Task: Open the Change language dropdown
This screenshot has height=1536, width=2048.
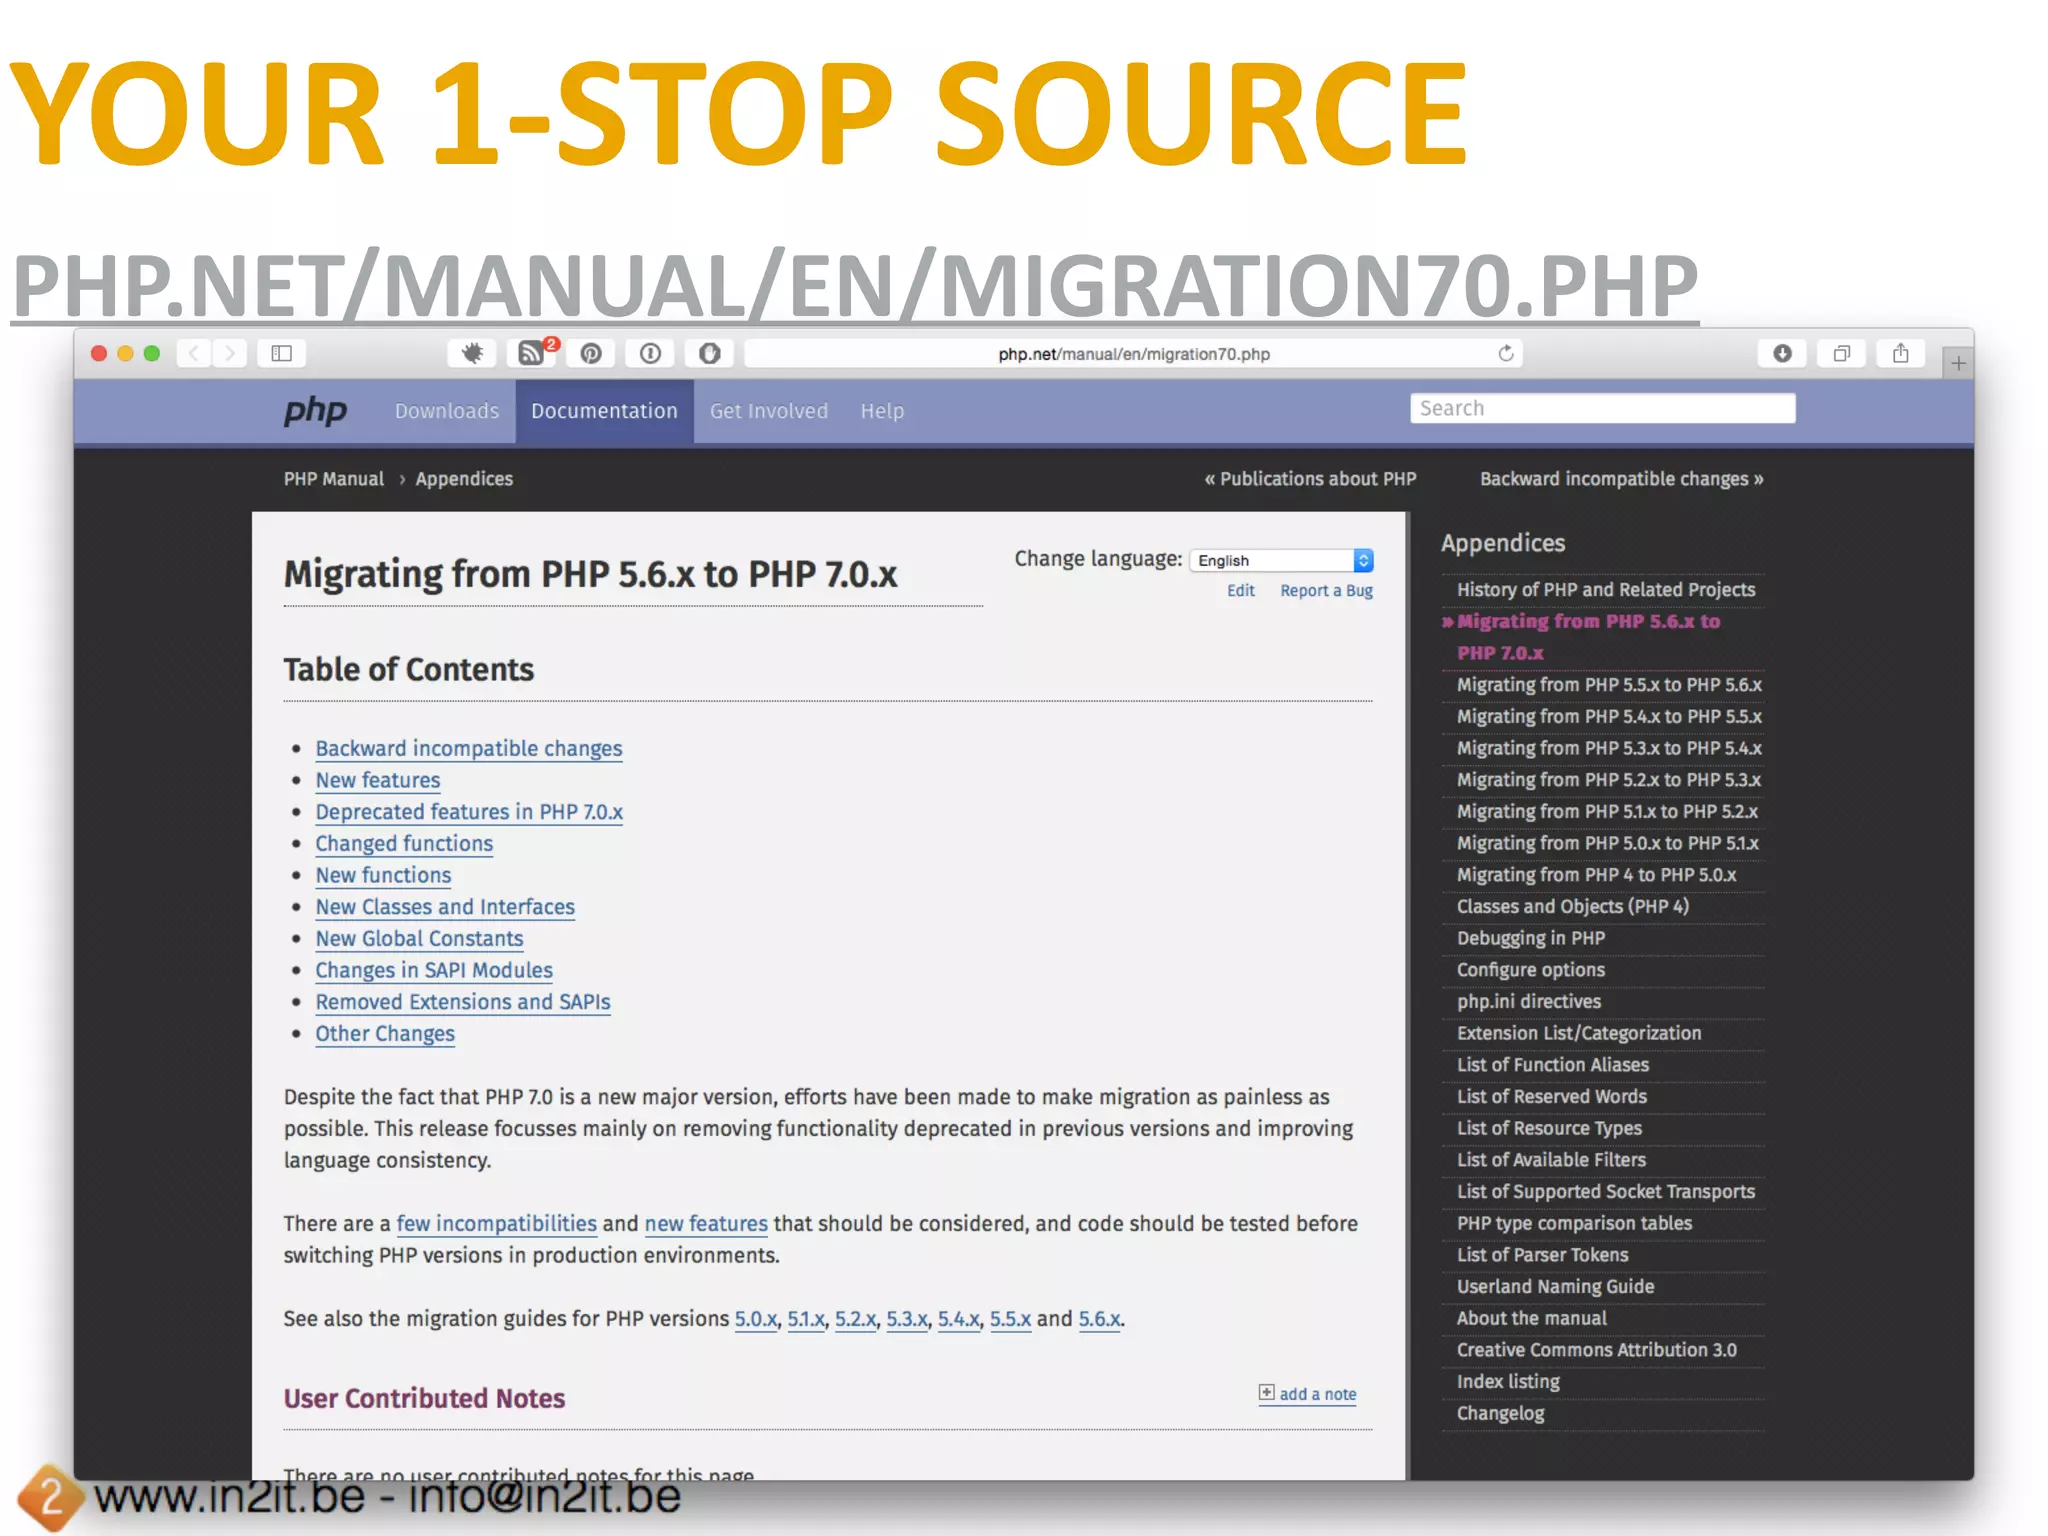Action: 1281,560
